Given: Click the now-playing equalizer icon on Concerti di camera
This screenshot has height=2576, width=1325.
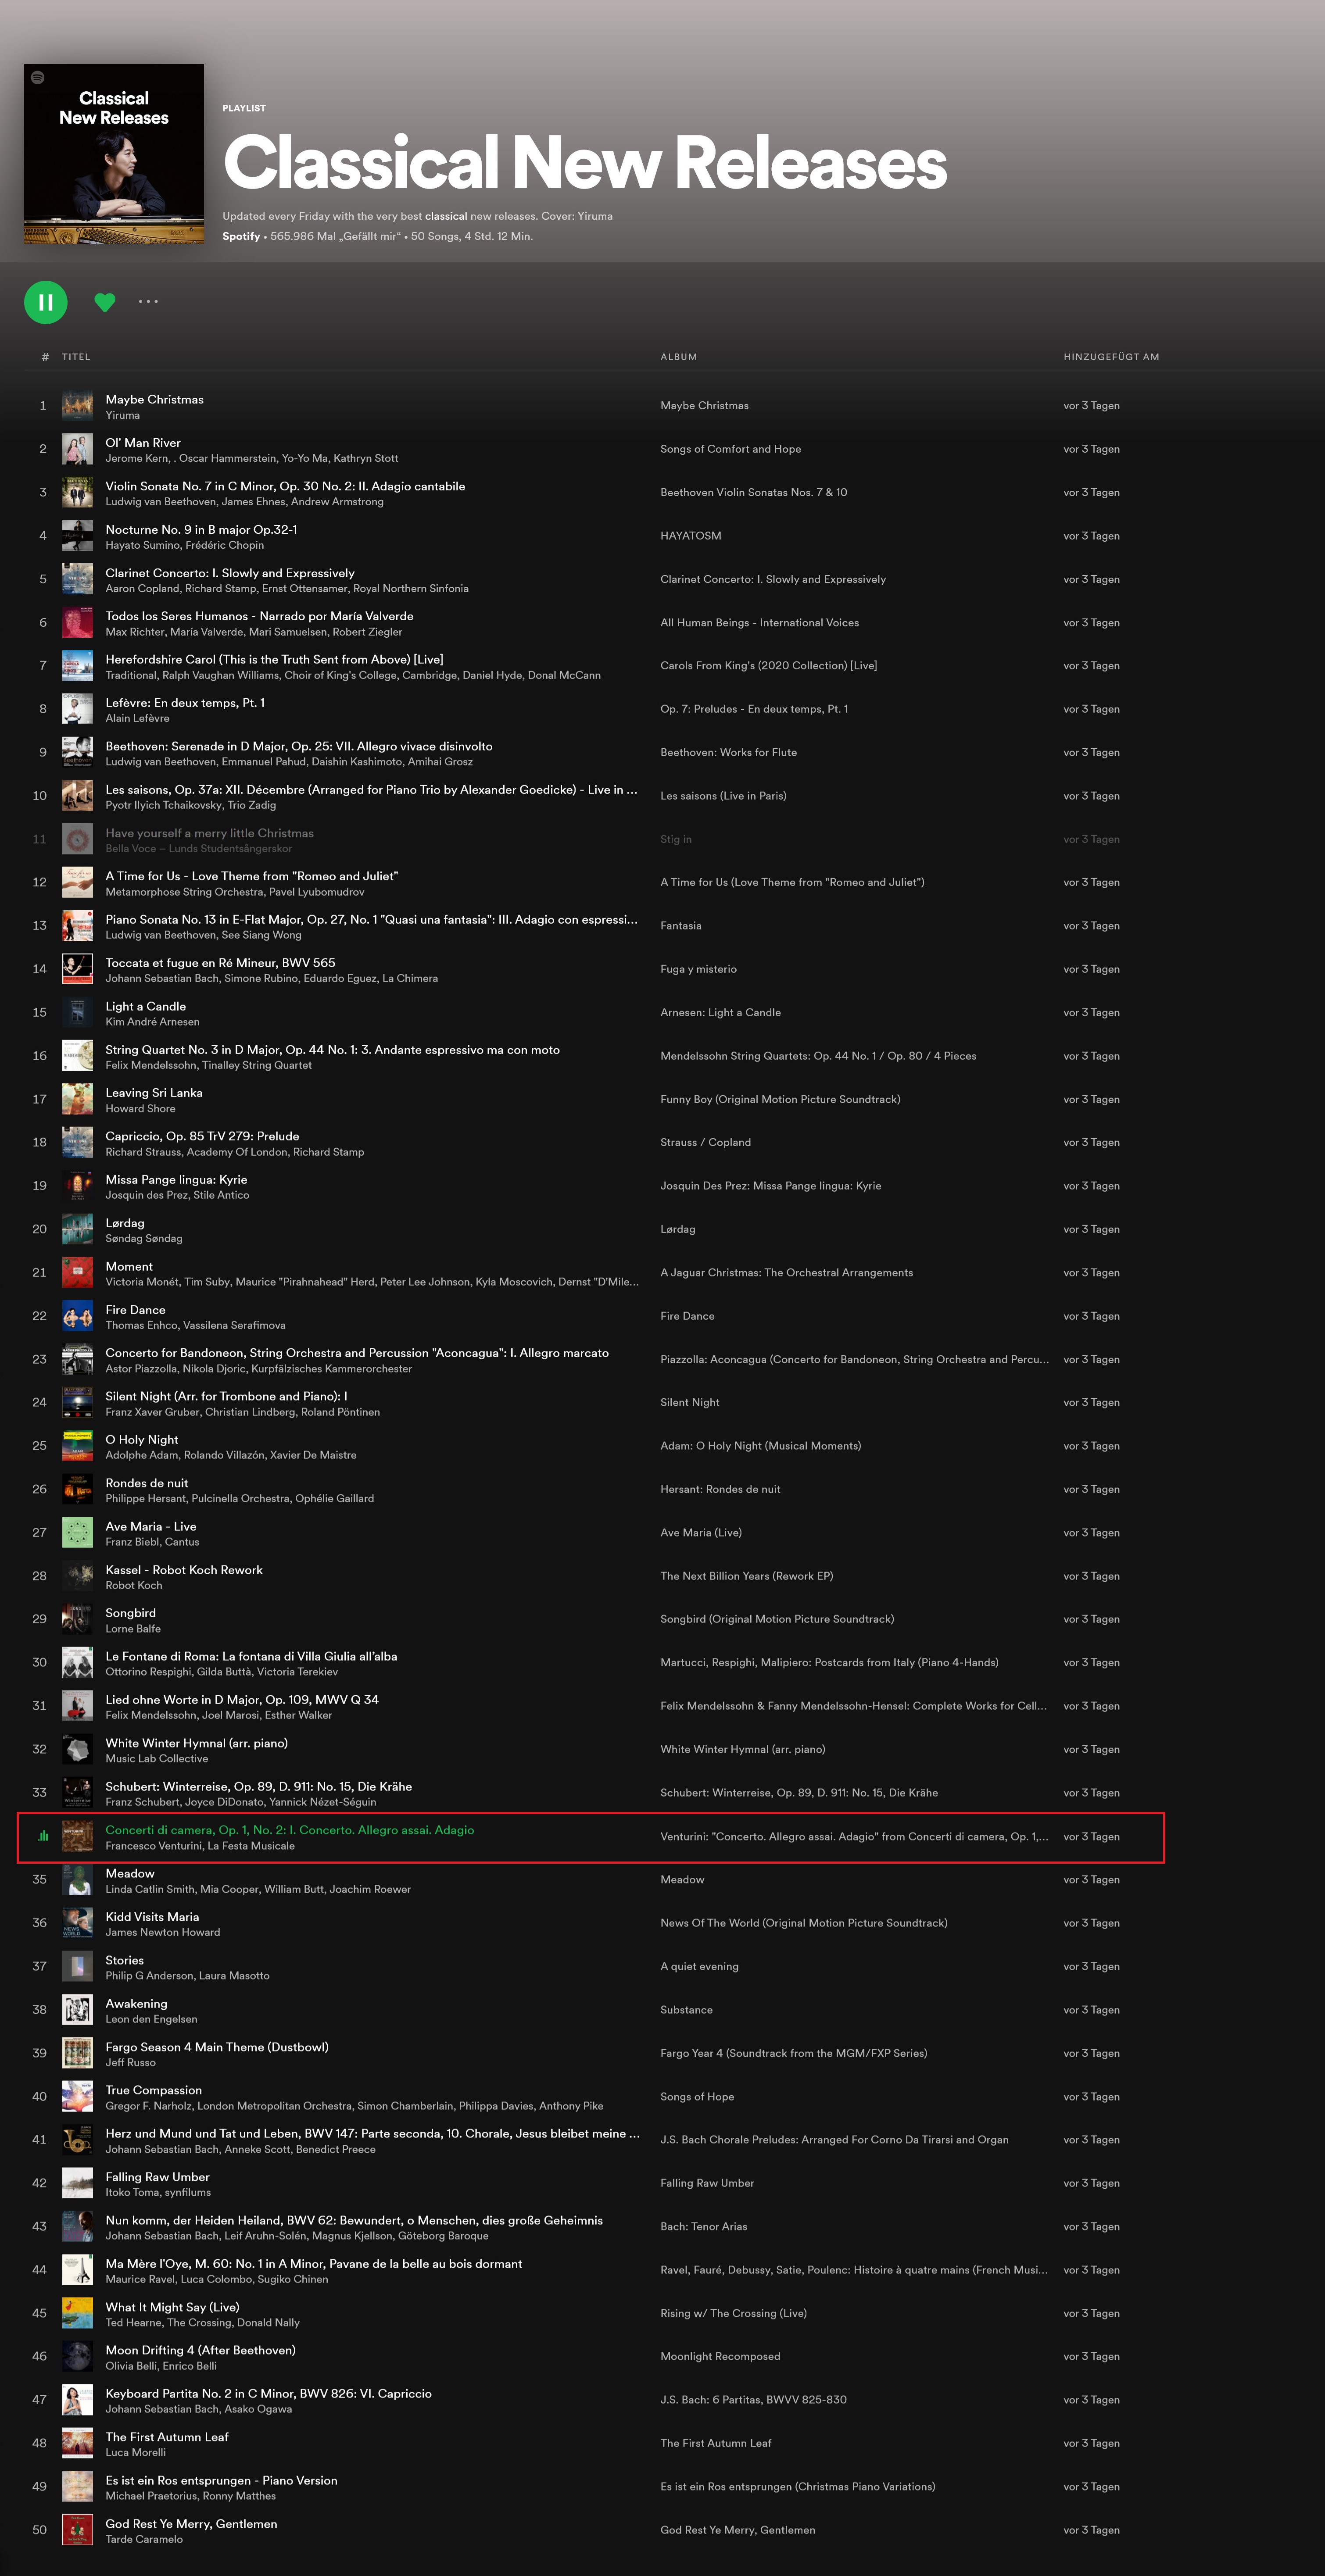Looking at the screenshot, I should point(43,1836).
